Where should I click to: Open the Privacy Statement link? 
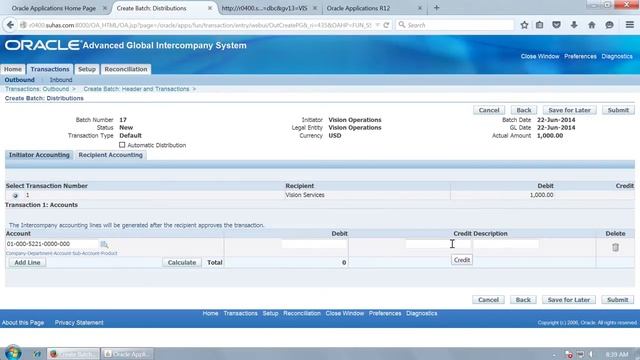(79, 323)
